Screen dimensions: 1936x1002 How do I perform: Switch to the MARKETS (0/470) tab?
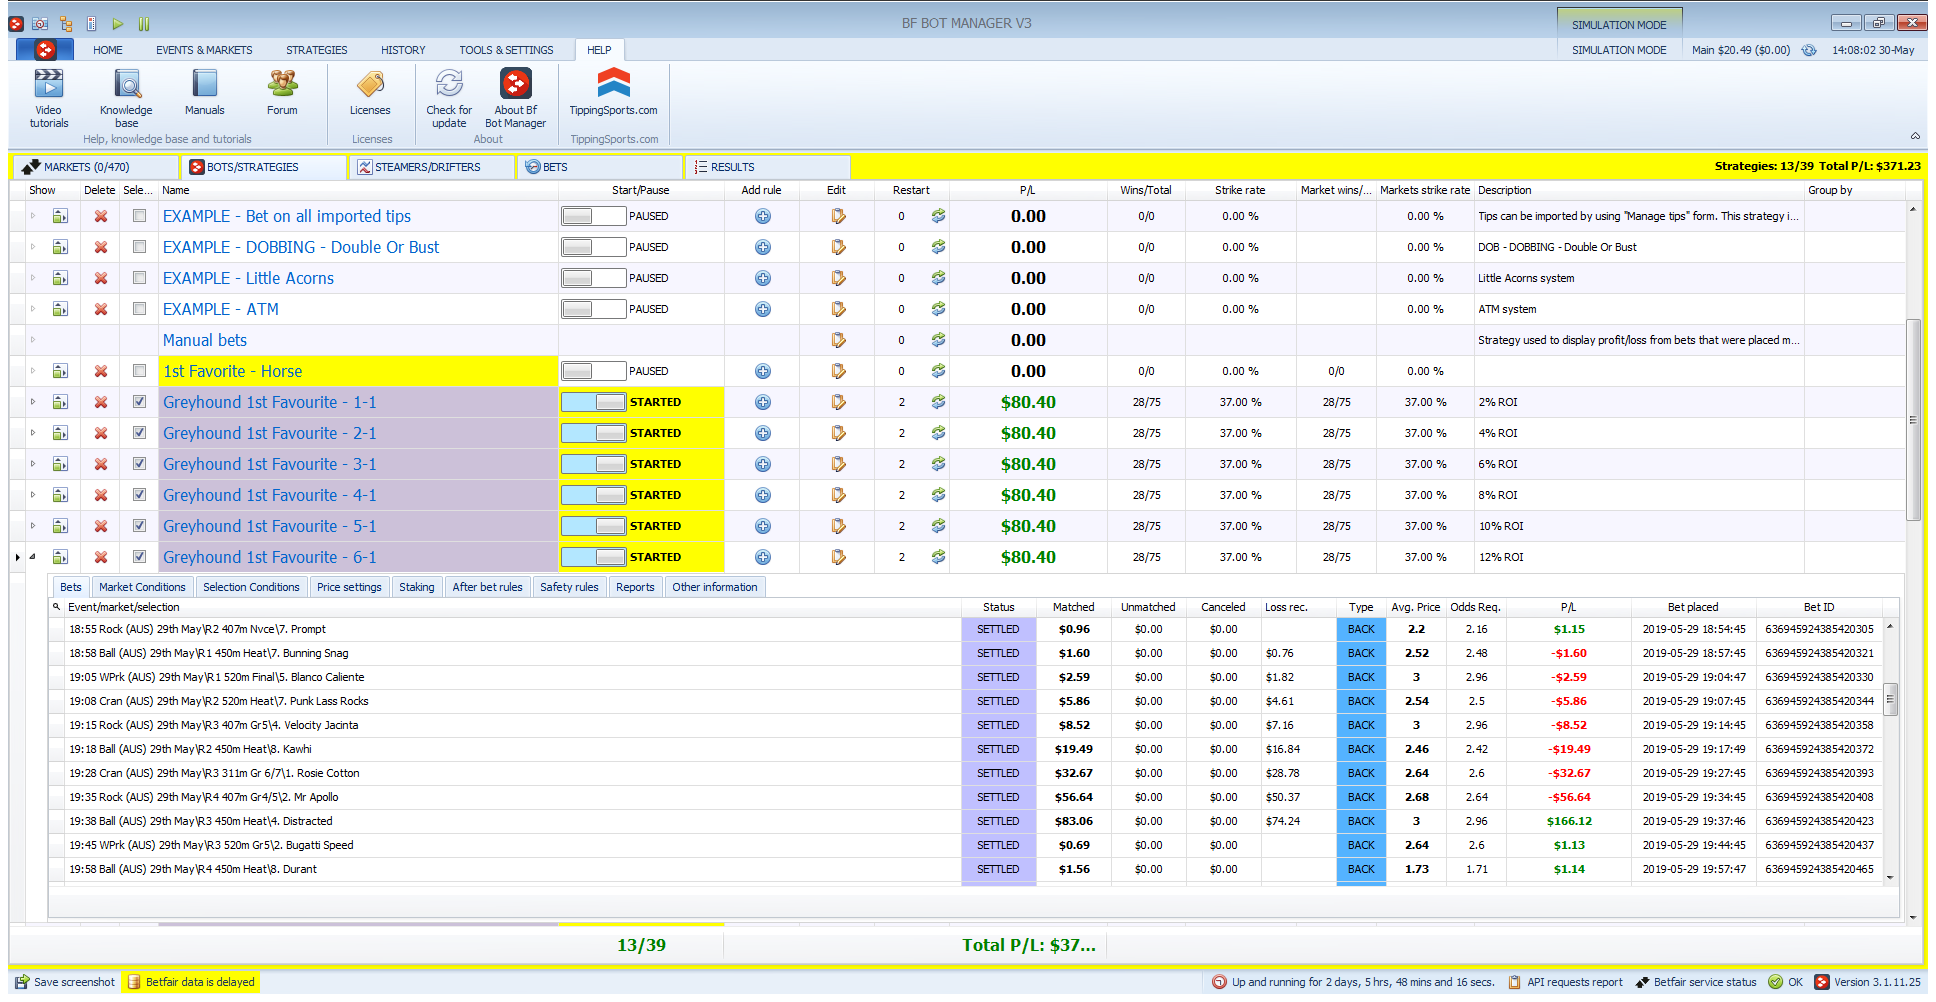[x=95, y=167]
